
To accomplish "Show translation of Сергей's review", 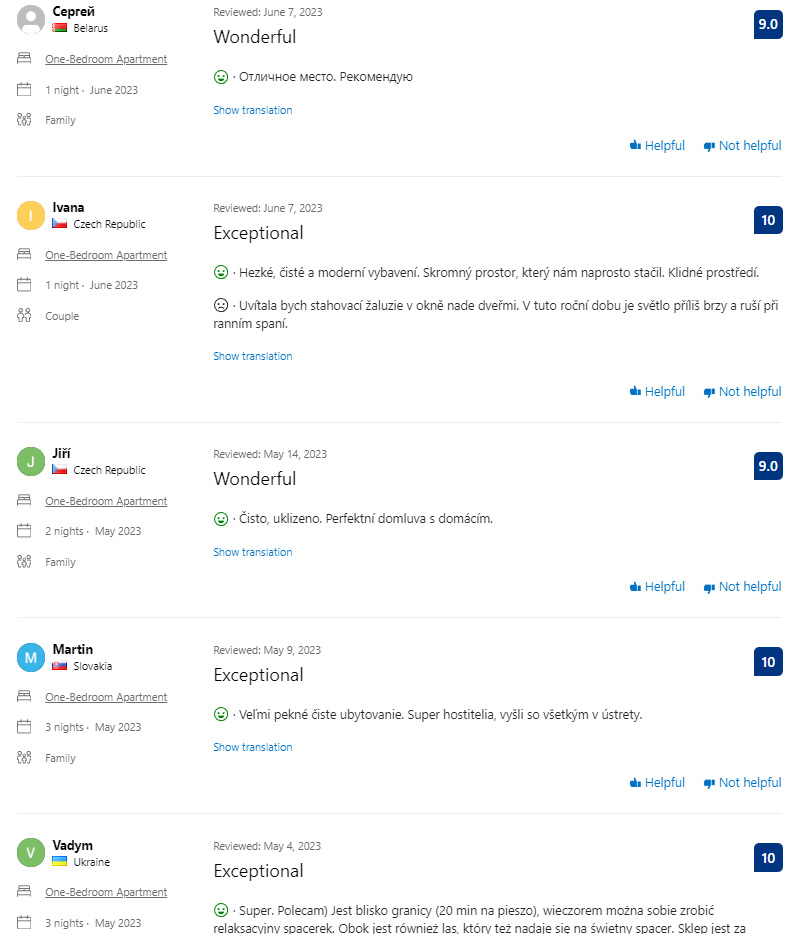I will tap(253, 110).
